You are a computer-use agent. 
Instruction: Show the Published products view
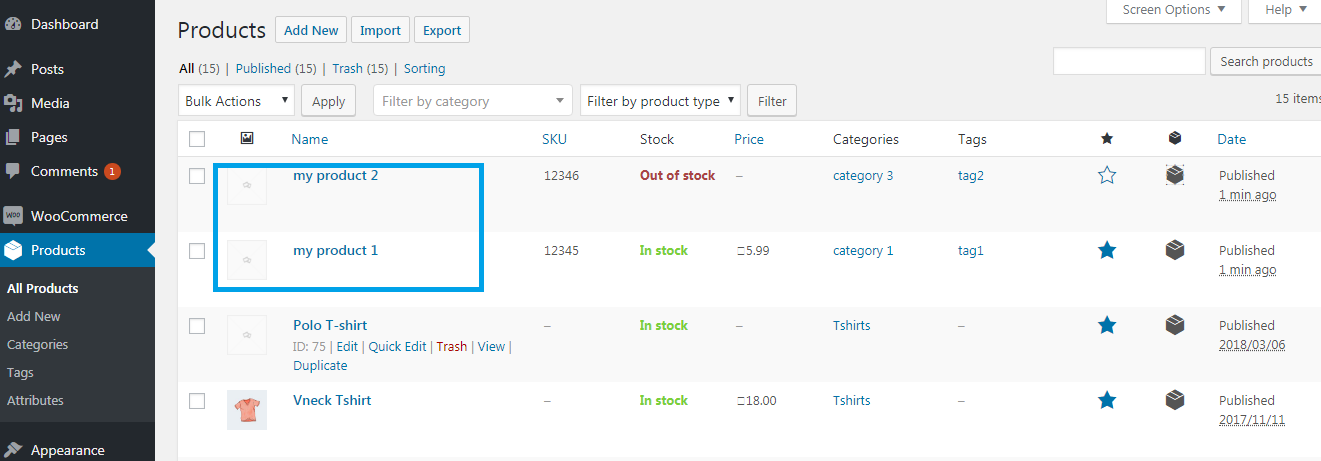263,69
